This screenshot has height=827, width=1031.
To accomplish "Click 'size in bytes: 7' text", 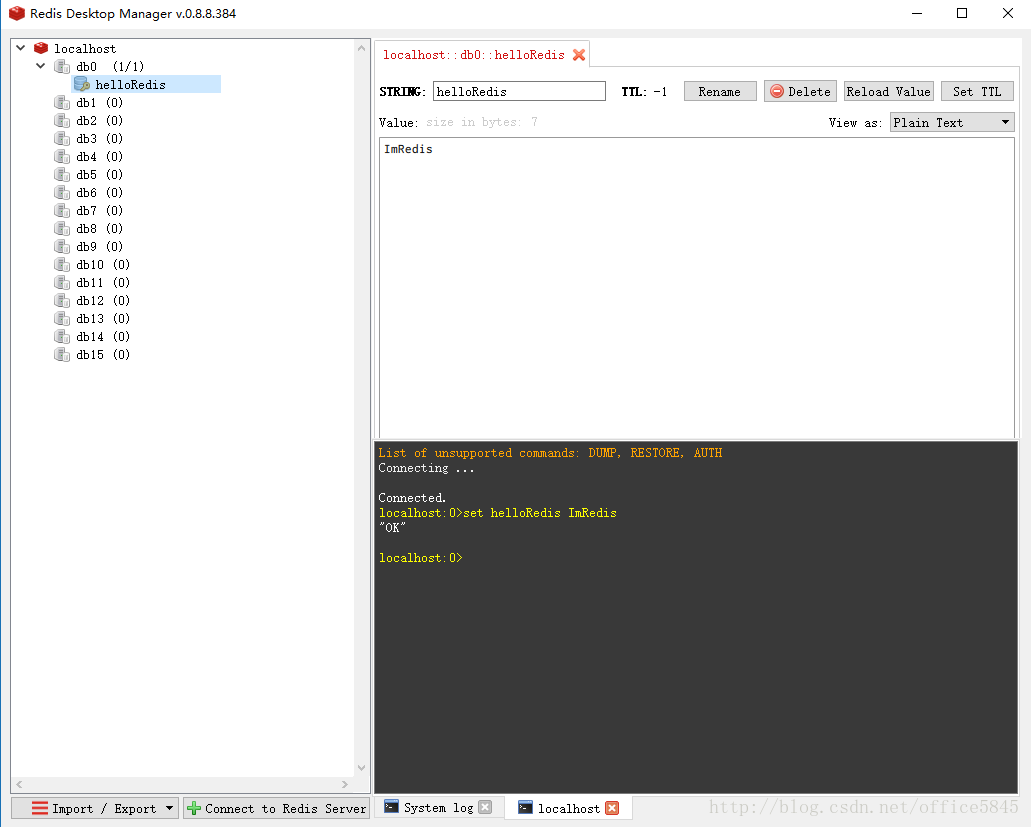I will point(482,122).
